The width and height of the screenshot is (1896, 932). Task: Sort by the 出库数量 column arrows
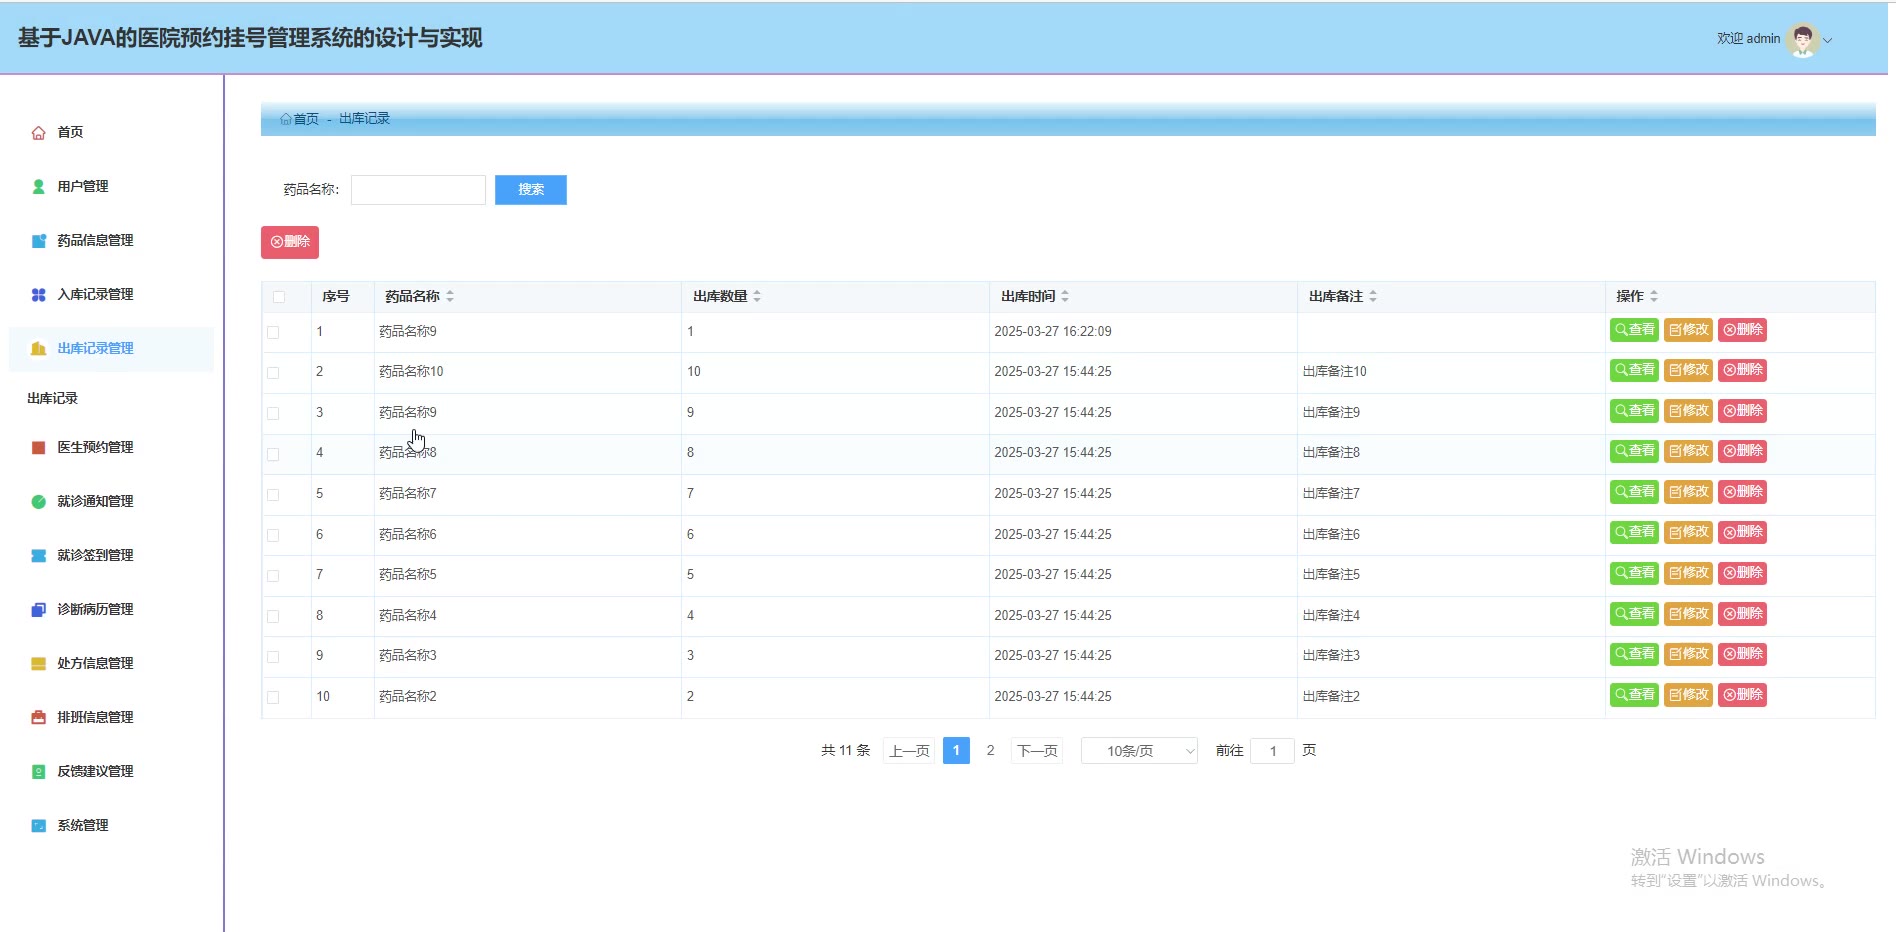tap(757, 297)
